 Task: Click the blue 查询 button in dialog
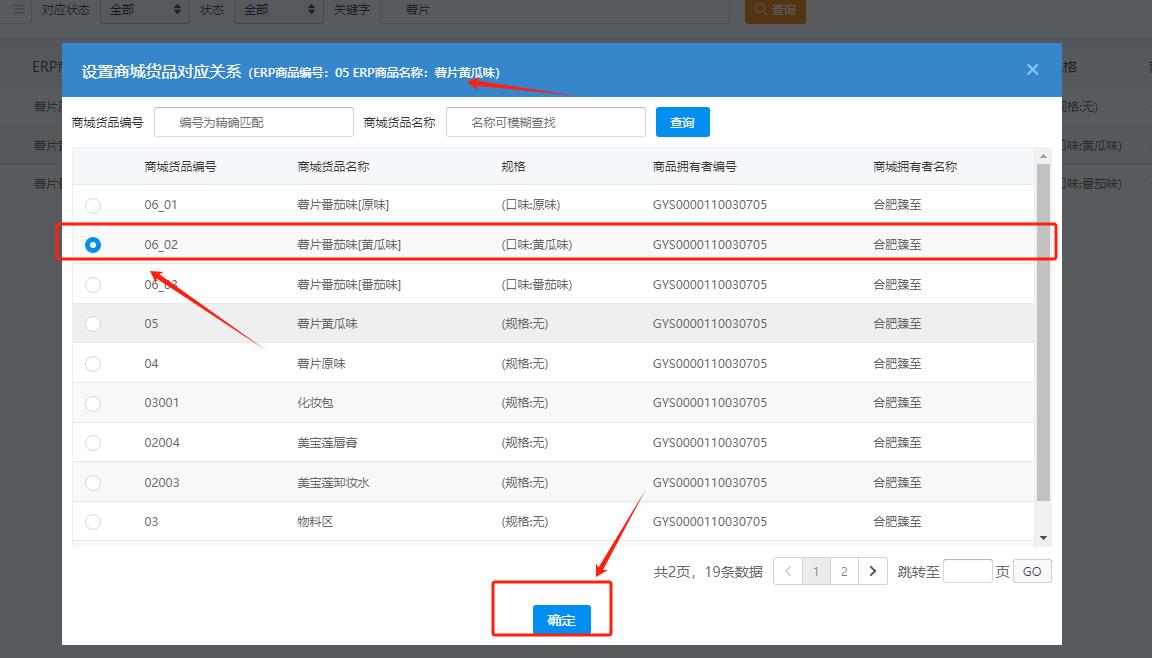(x=683, y=123)
